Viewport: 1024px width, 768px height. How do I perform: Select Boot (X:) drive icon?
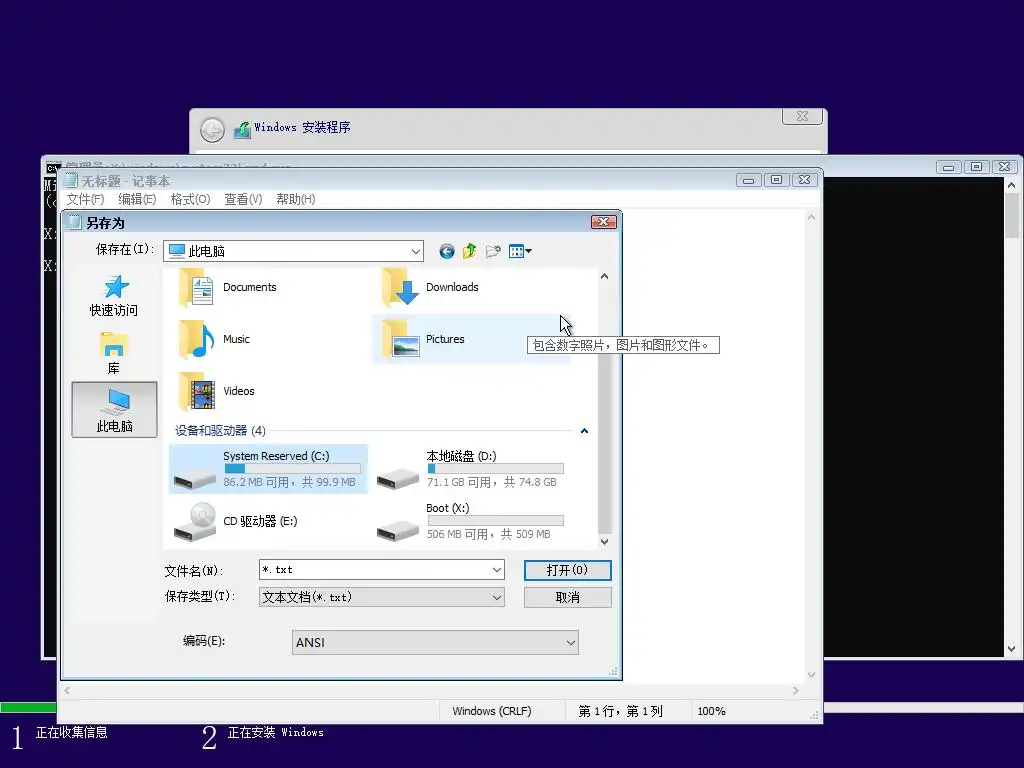click(398, 530)
